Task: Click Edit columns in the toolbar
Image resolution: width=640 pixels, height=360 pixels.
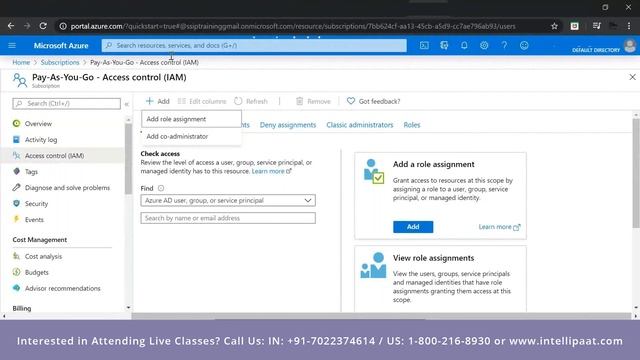Action: (202, 101)
